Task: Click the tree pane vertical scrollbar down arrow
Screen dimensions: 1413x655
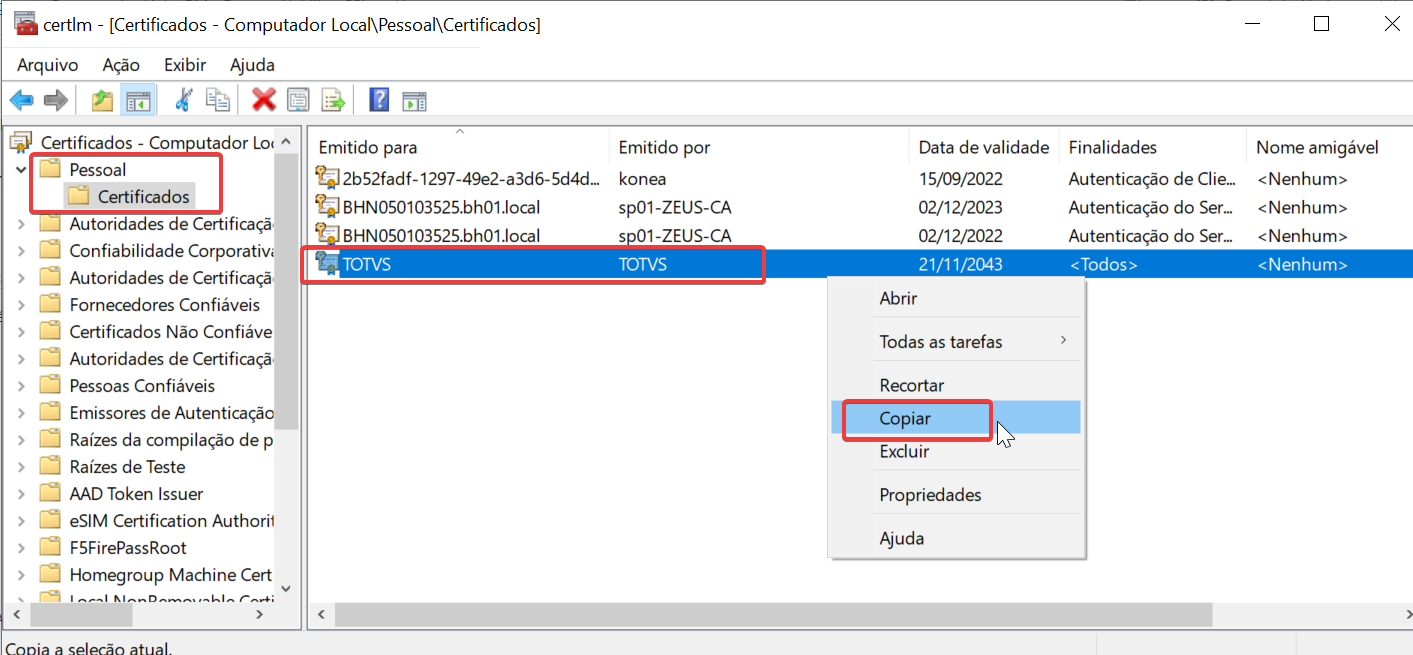Action: (x=286, y=590)
